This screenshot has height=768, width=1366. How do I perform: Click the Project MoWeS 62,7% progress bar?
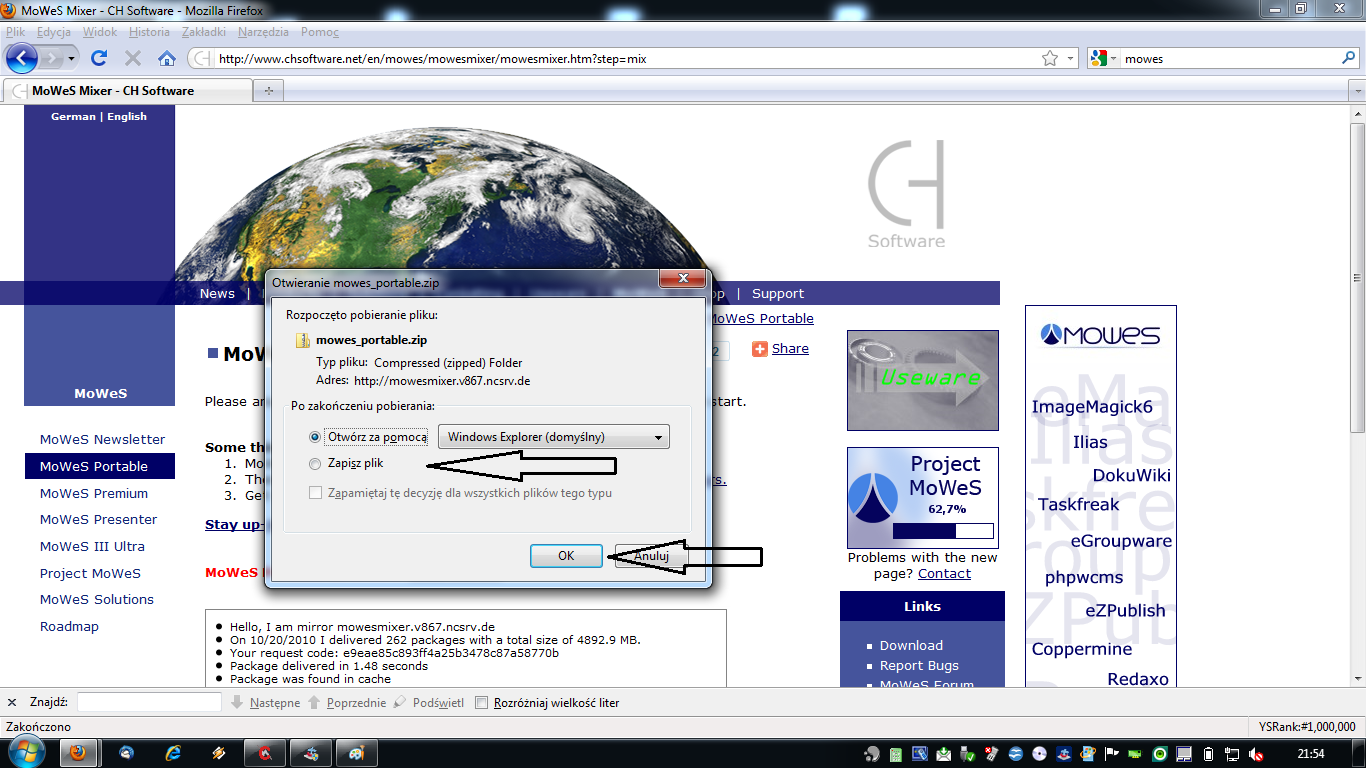coord(943,531)
